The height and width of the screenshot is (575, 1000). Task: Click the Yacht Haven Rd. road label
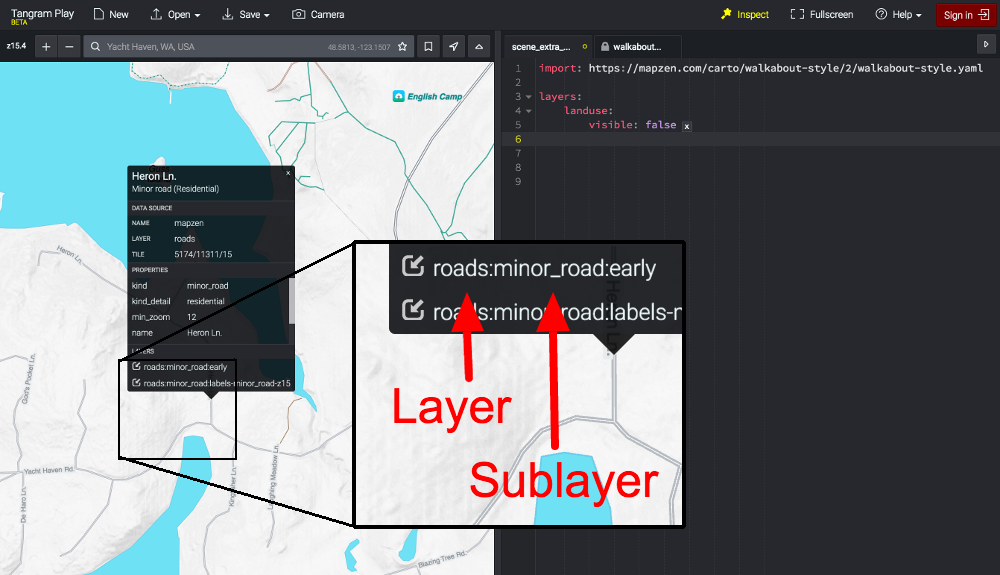tap(49, 470)
